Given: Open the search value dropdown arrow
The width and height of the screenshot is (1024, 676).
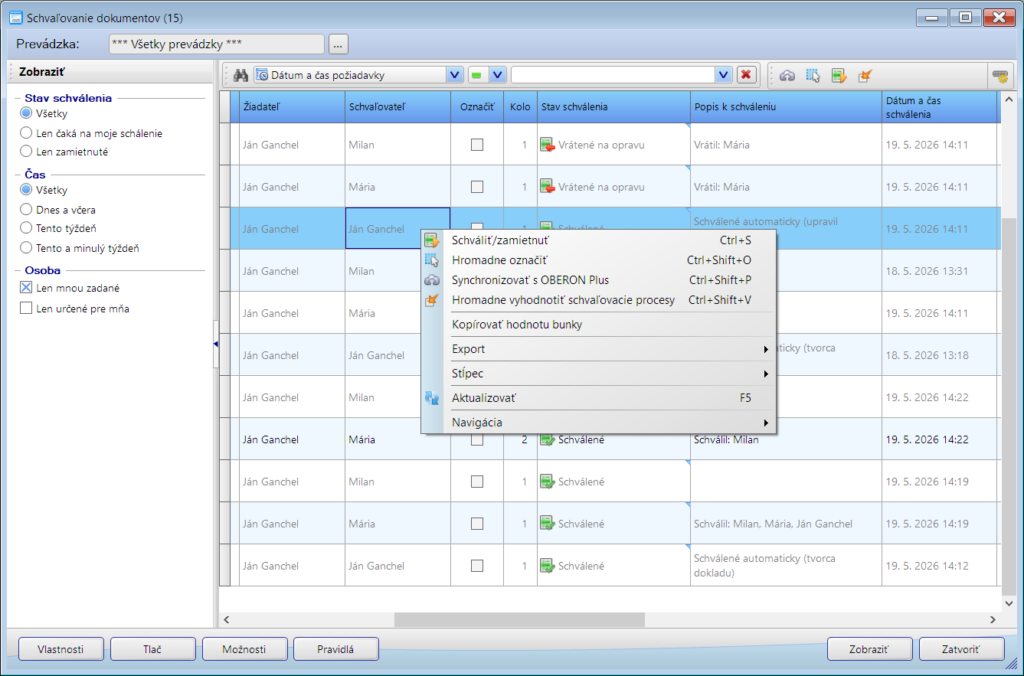Looking at the screenshot, I should 723,75.
